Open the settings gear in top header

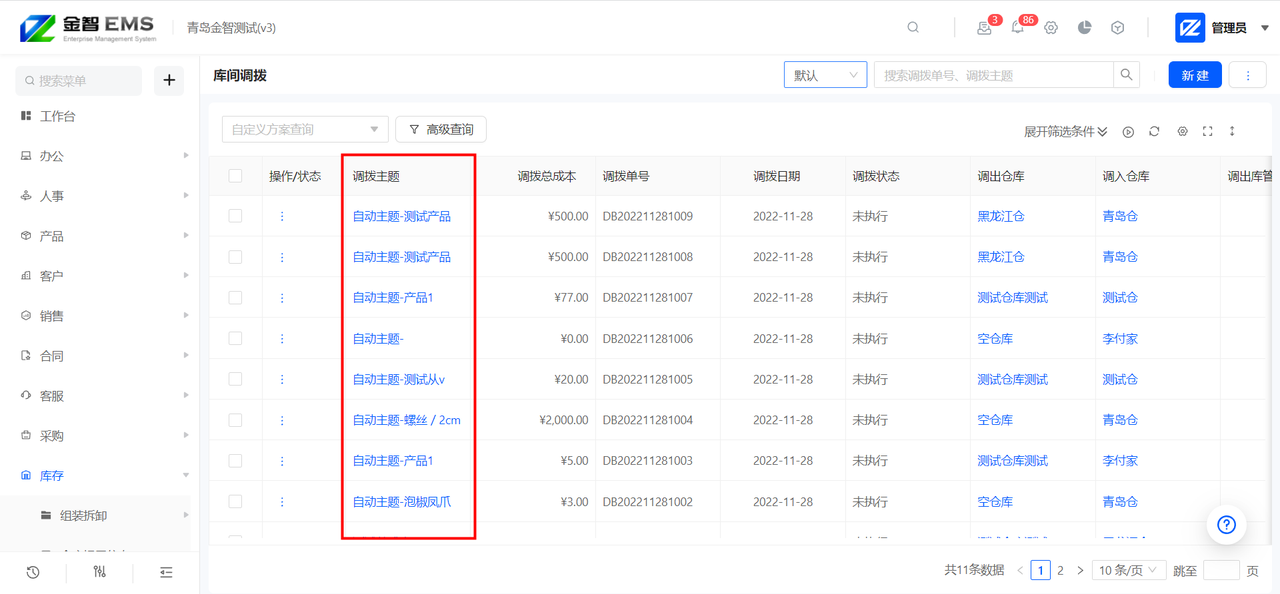pos(1051,28)
